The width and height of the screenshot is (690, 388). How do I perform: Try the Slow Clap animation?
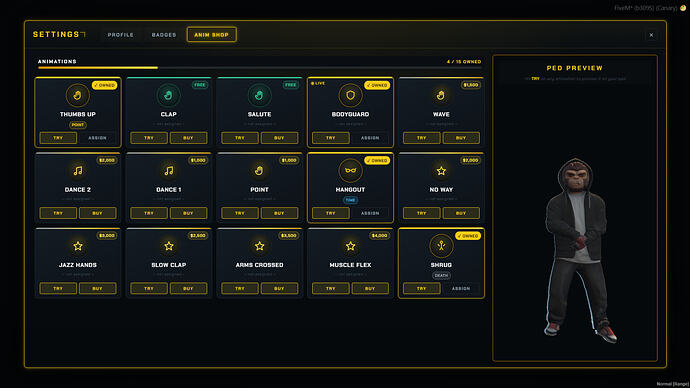point(149,288)
